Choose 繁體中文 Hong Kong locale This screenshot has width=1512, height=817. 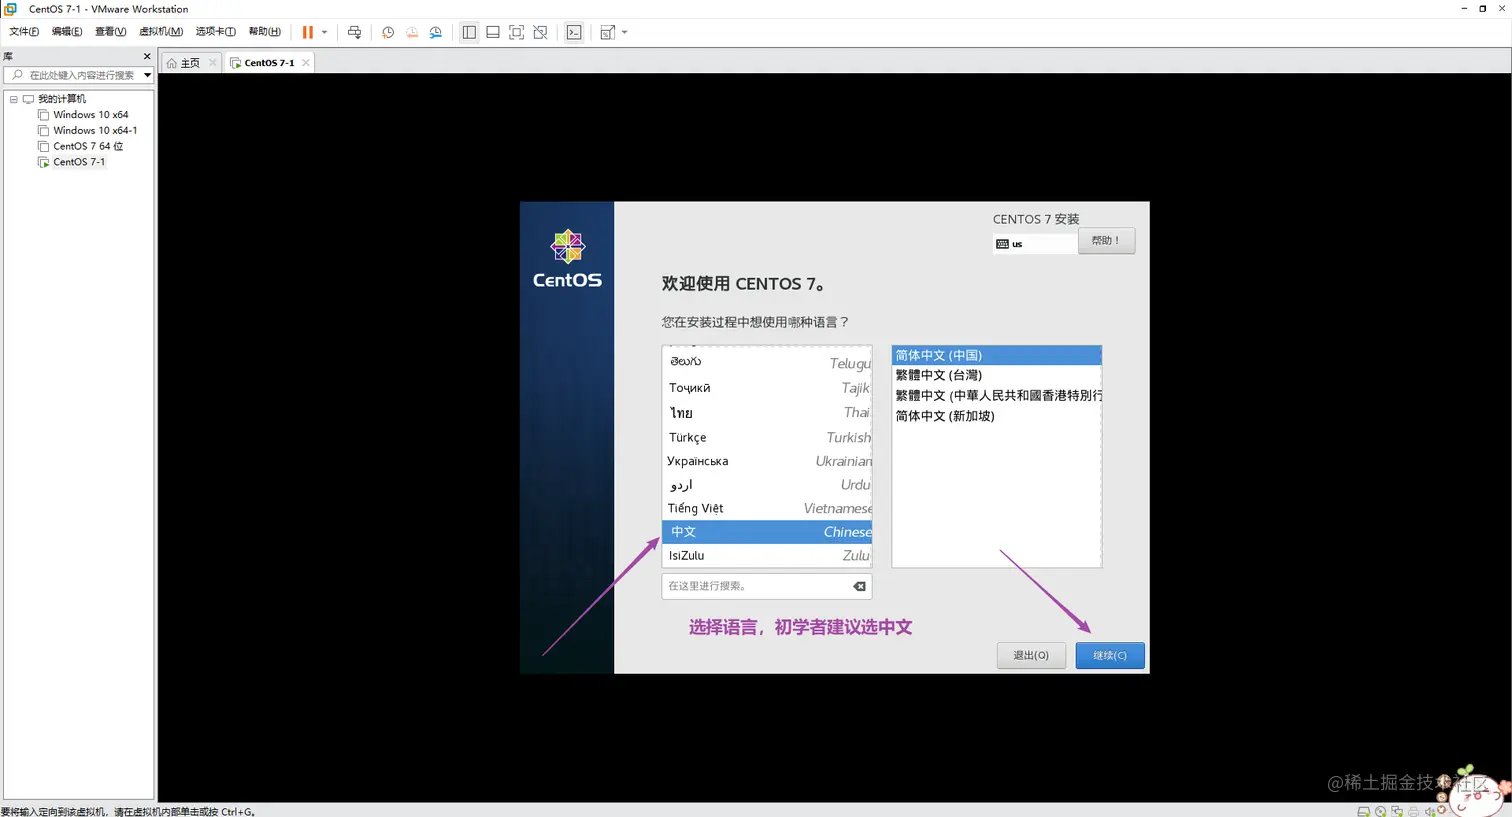tap(996, 395)
